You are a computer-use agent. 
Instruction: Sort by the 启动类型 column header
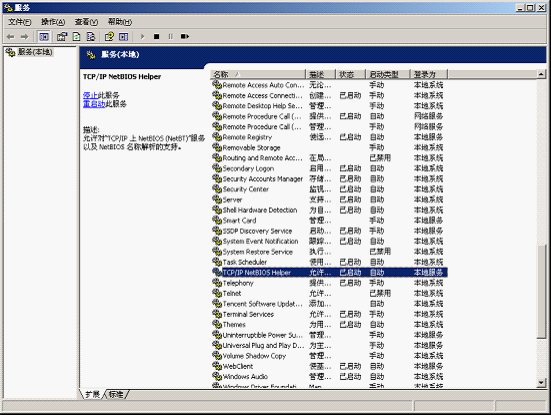pyautogui.click(x=388, y=74)
